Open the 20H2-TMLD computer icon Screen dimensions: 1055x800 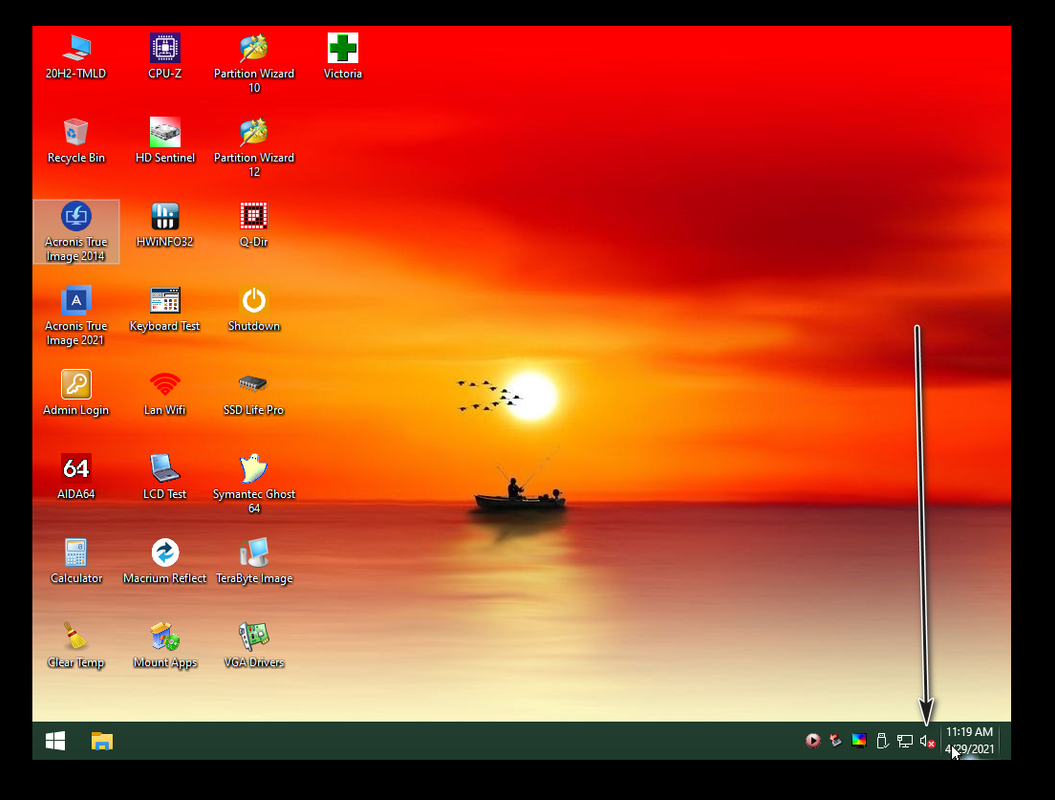pyautogui.click(x=76, y=57)
